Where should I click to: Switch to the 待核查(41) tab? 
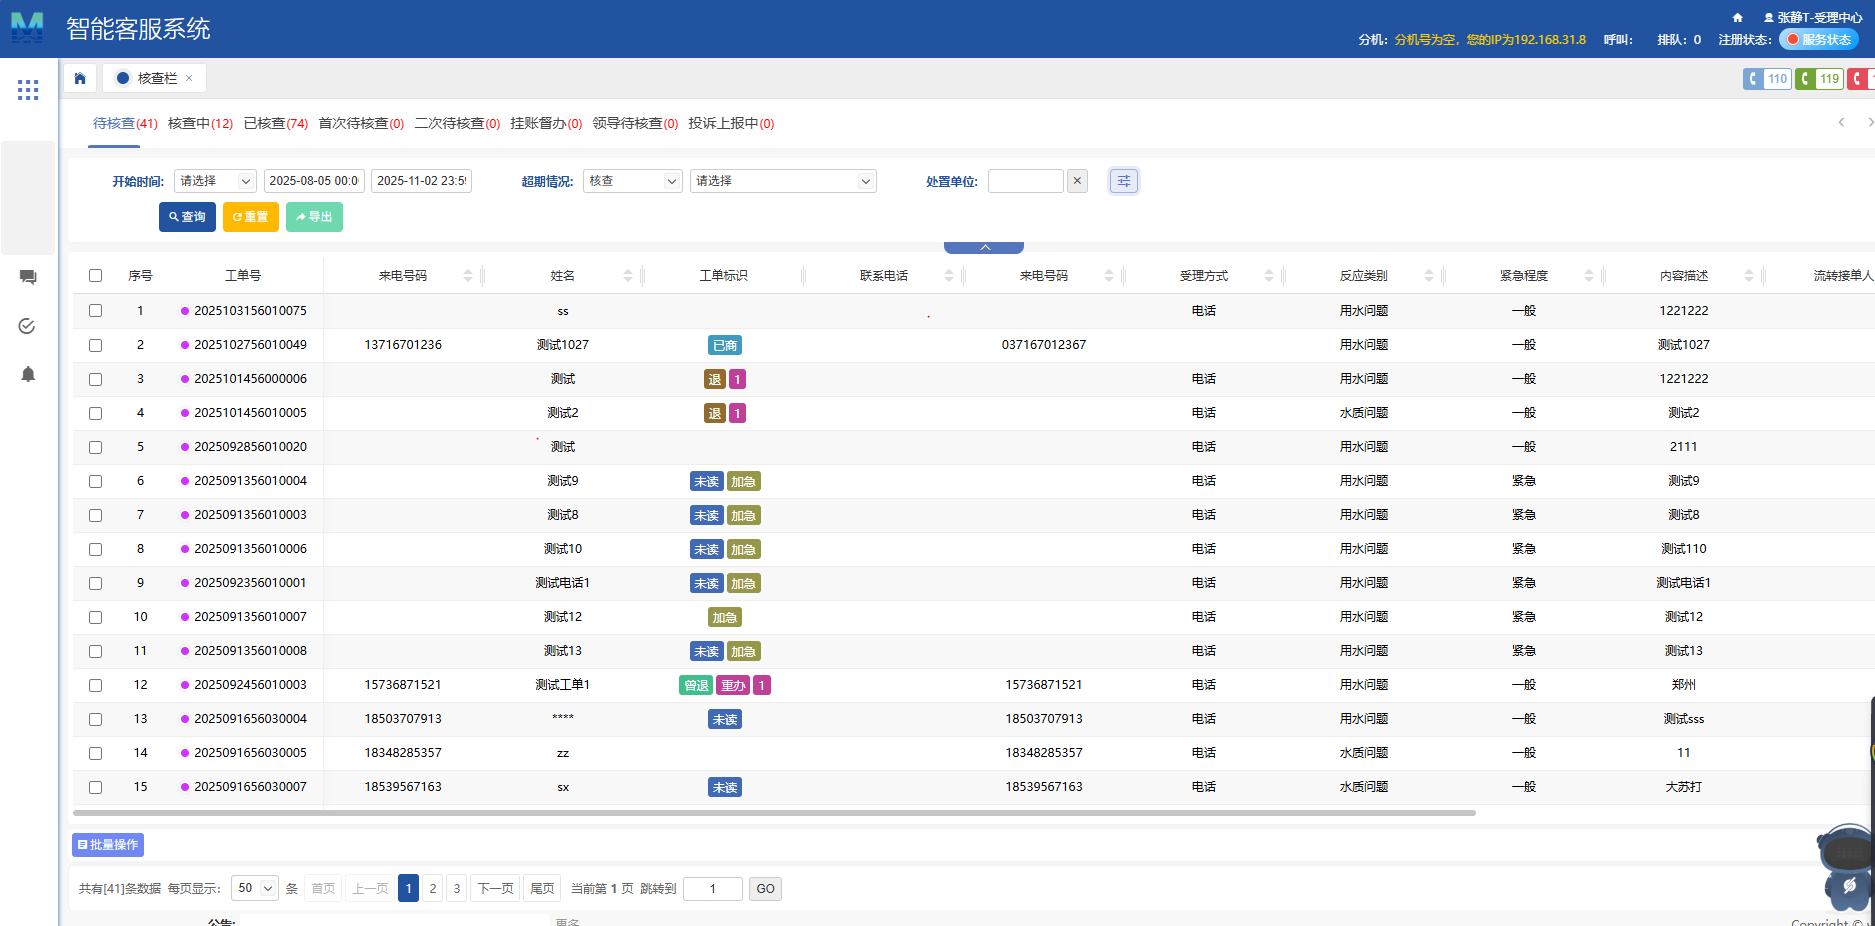pos(125,123)
